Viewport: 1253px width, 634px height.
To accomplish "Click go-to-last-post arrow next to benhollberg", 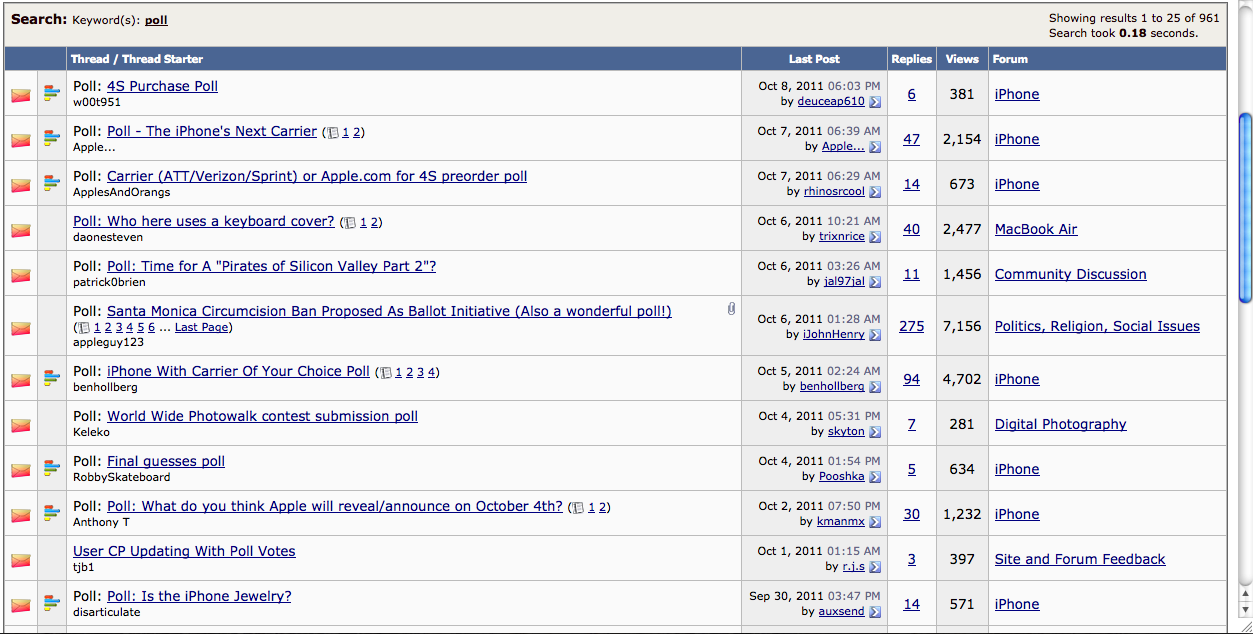I will pos(875,387).
